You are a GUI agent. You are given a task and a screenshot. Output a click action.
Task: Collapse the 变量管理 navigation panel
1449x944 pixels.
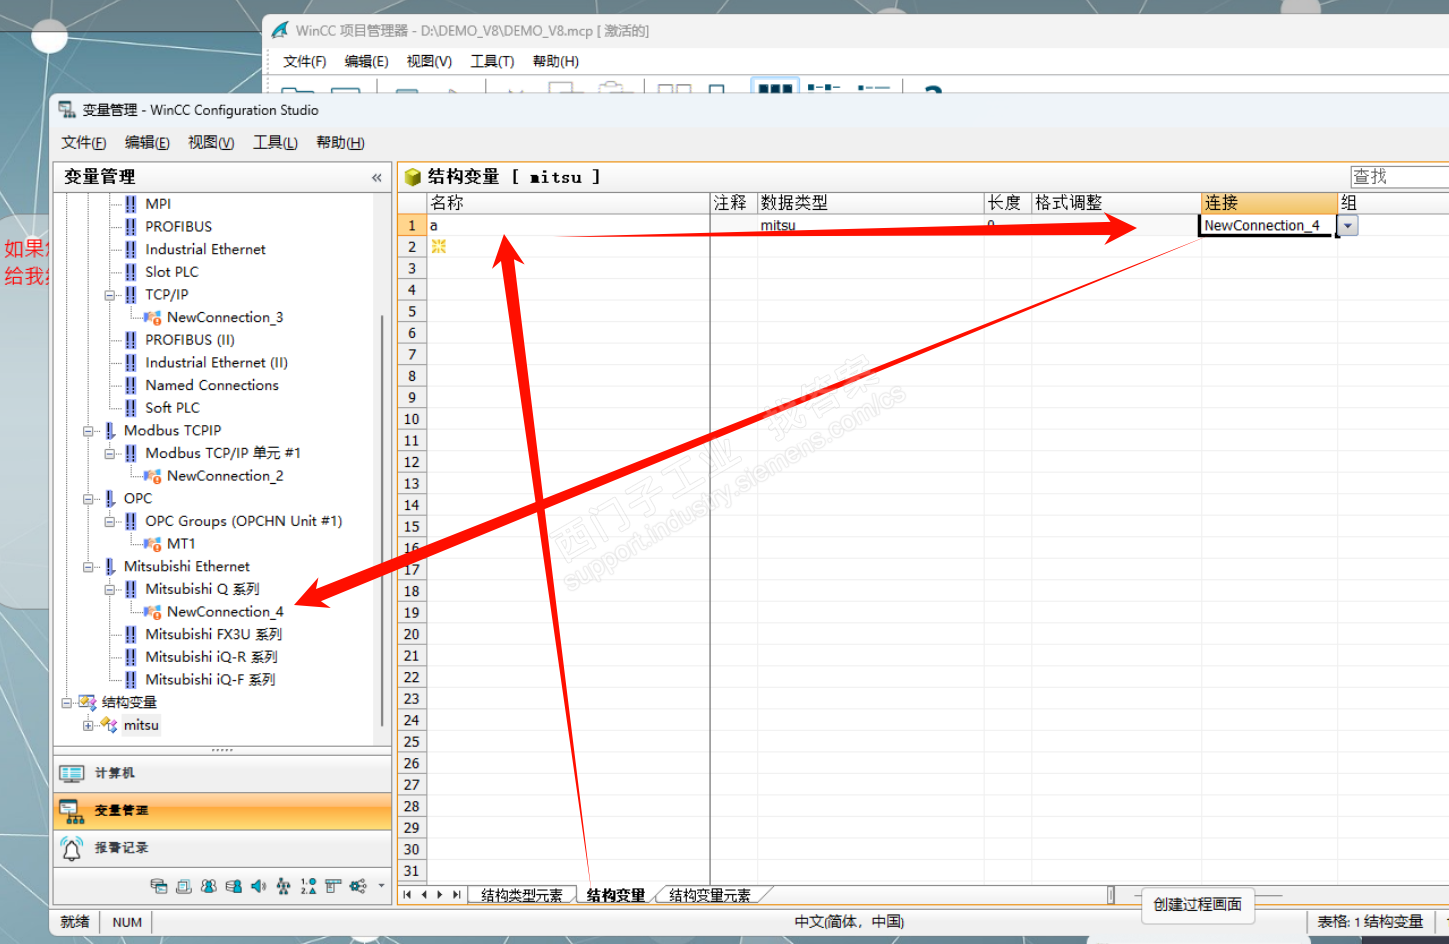[377, 178]
